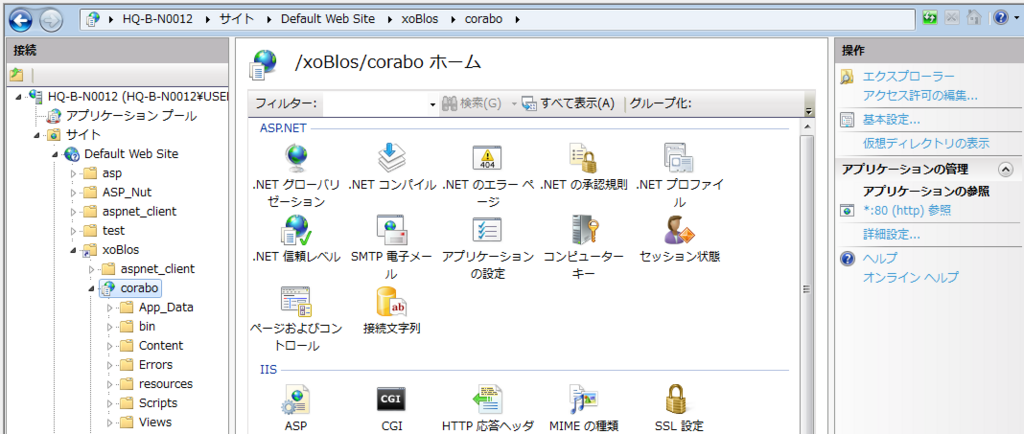The height and width of the screenshot is (434, 1024).
Task: Collapse the Default Web Site node
Action: point(55,155)
